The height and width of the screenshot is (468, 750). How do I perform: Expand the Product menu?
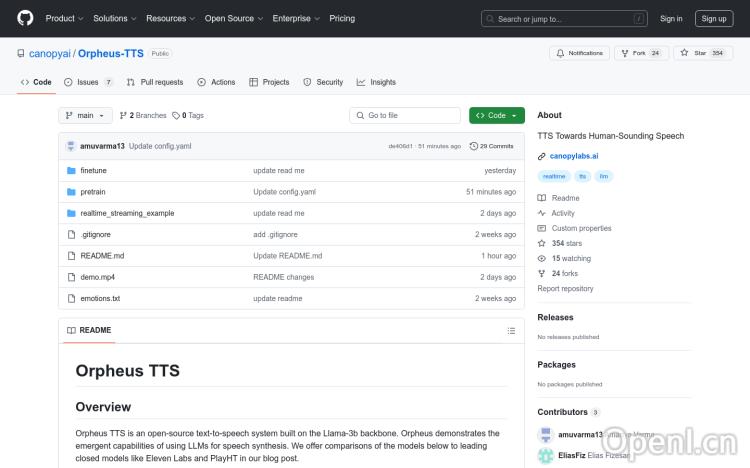click(64, 18)
